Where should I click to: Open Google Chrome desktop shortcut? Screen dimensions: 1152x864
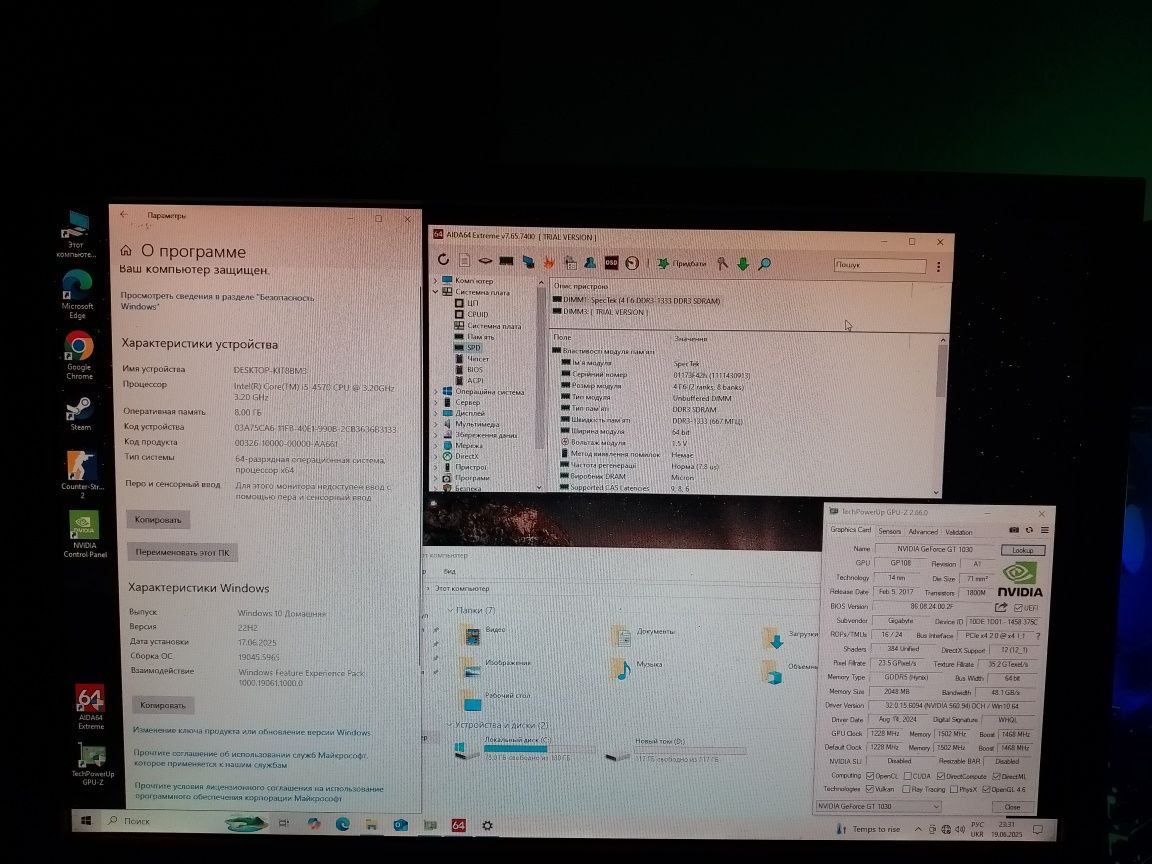click(x=79, y=356)
